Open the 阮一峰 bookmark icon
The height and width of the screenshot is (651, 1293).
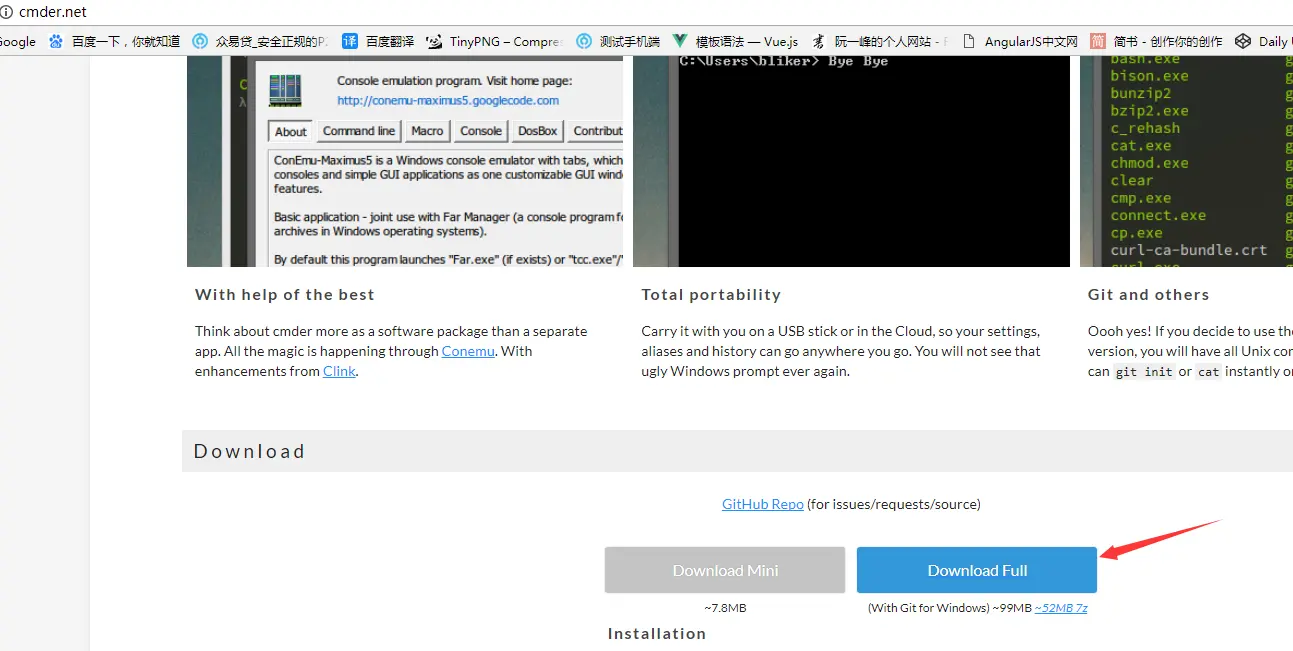click(819, 41)
